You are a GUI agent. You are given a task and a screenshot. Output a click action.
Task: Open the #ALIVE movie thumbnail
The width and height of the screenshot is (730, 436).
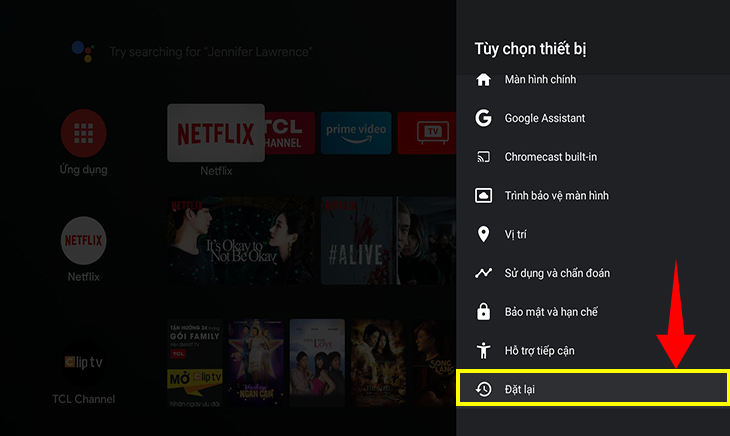tap(356, 239)
